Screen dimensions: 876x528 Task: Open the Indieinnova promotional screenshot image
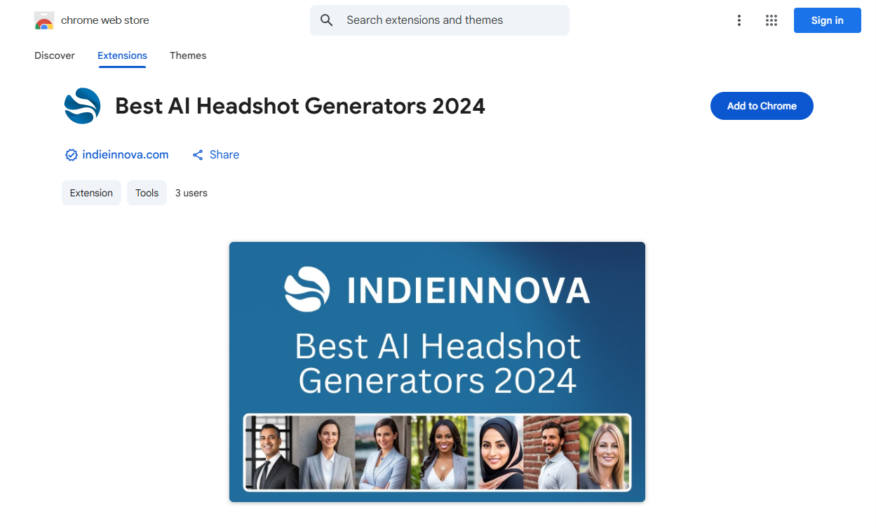[437, 372]
